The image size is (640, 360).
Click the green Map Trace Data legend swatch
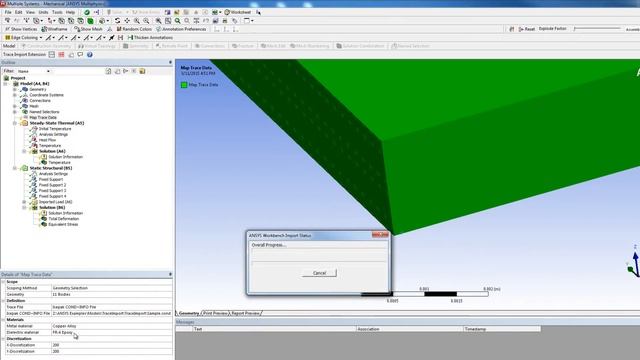[184, 85]
